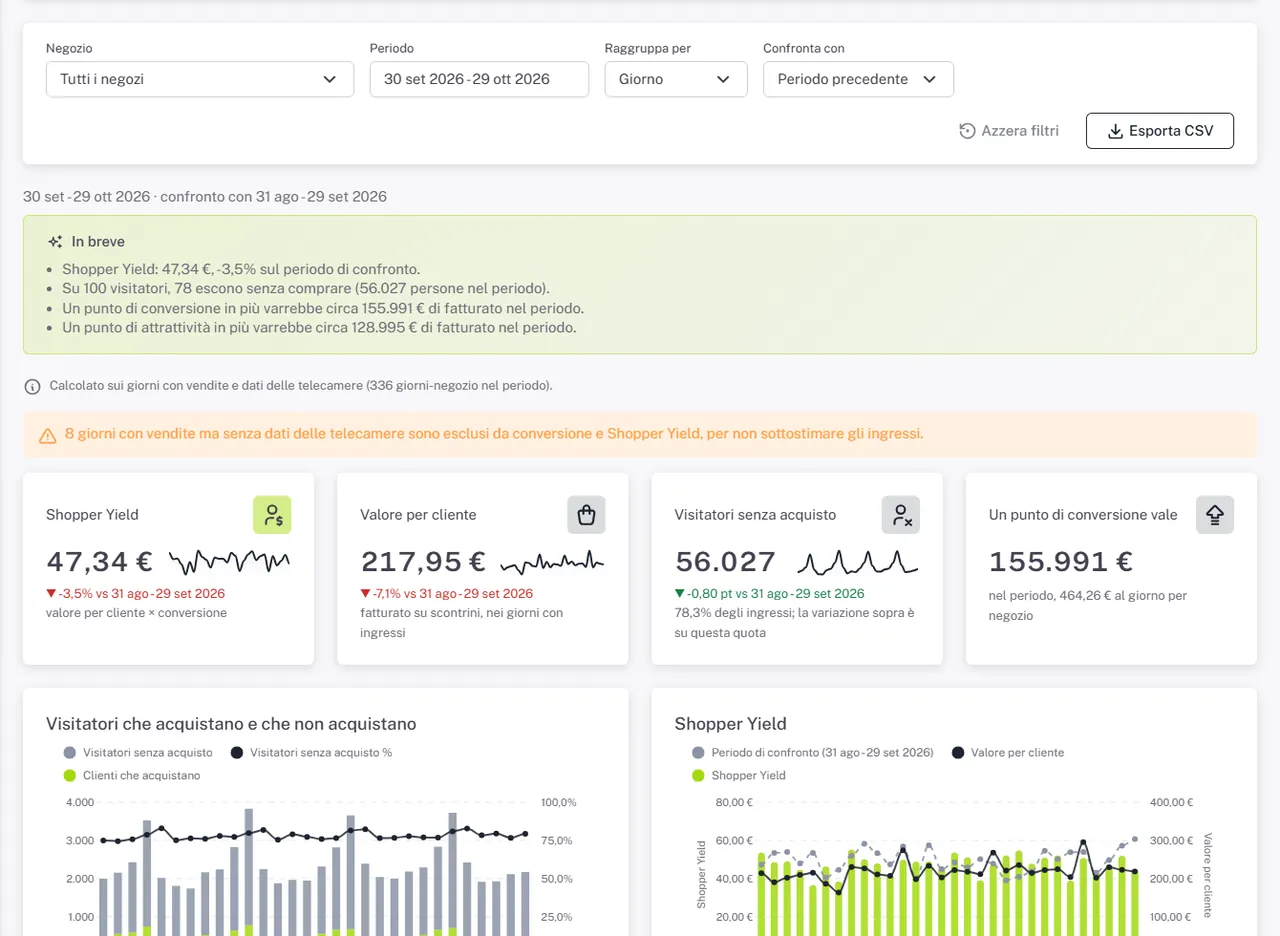Viewport: 1280px width, 936px height.
Task: Click the info icon beside Calcolato sui giorni
Action: tap(32, 386)
